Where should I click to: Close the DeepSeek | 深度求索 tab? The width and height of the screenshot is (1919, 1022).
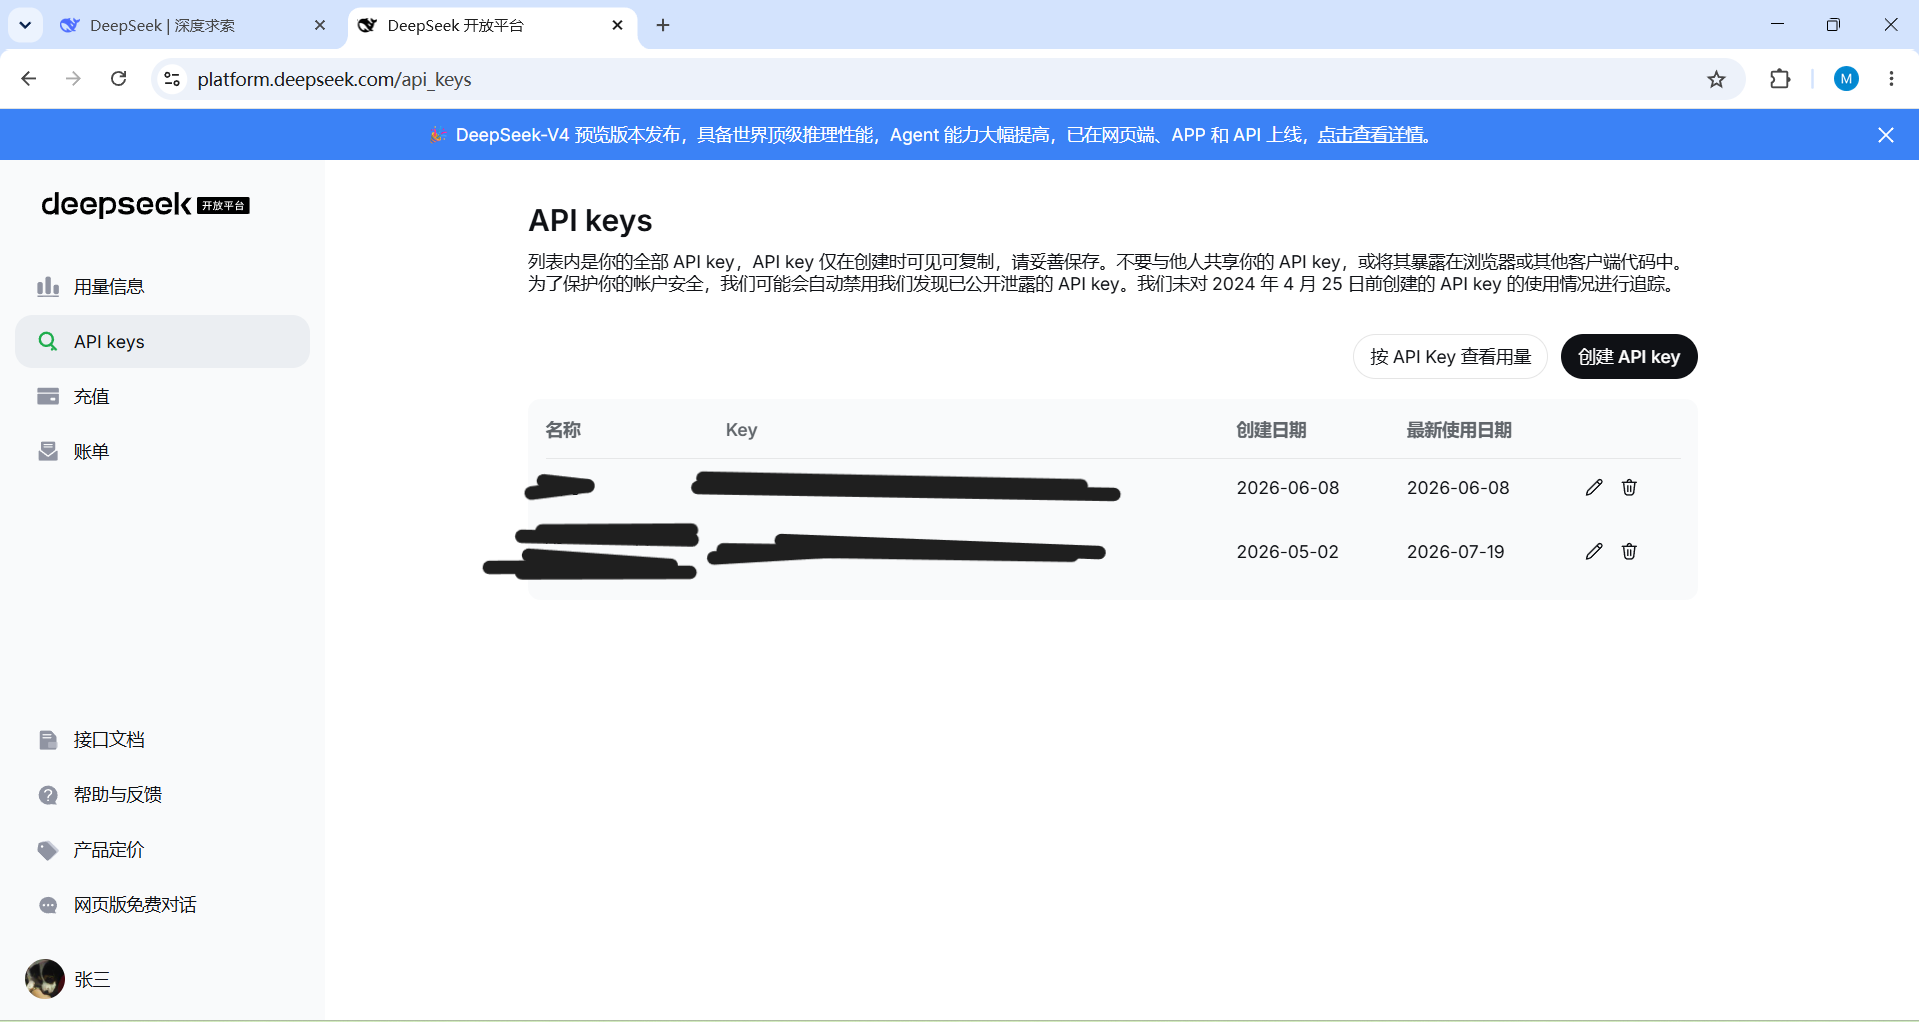320,25
